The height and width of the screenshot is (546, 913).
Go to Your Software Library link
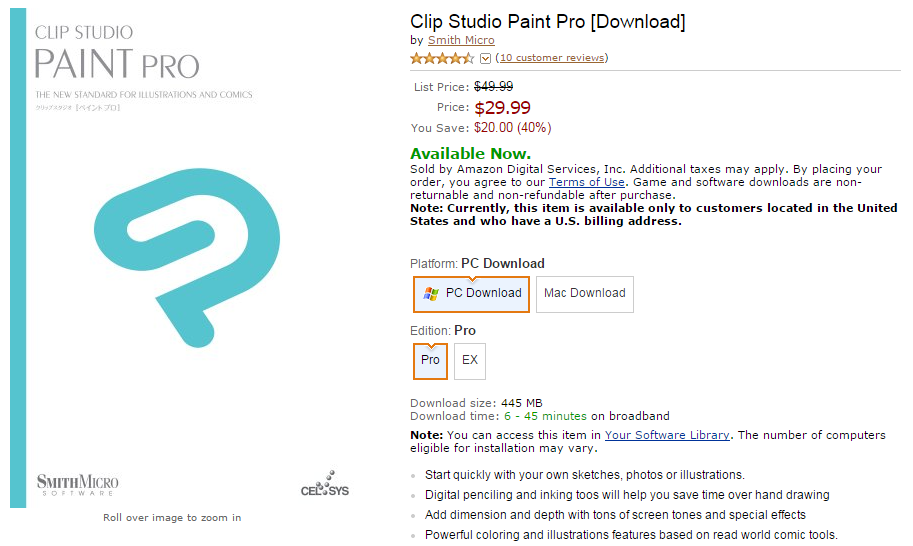coord(668,435)
